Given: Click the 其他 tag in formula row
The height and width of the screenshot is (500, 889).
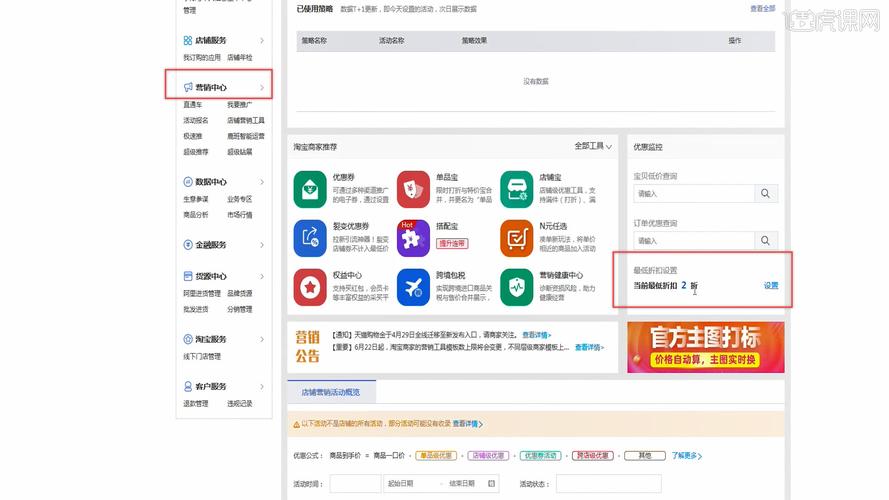Looking at the screenshot, I should click(645, 456).
